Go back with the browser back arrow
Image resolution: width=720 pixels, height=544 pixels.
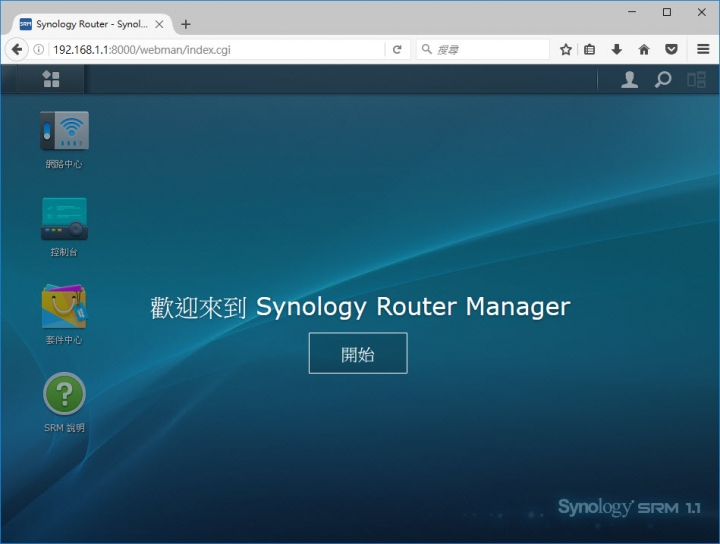click(17, 49)
